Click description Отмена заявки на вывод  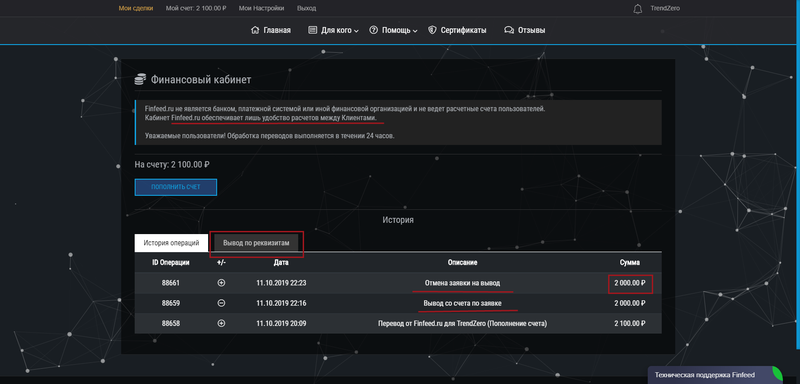pyautogui.click(x=462, y=283)
